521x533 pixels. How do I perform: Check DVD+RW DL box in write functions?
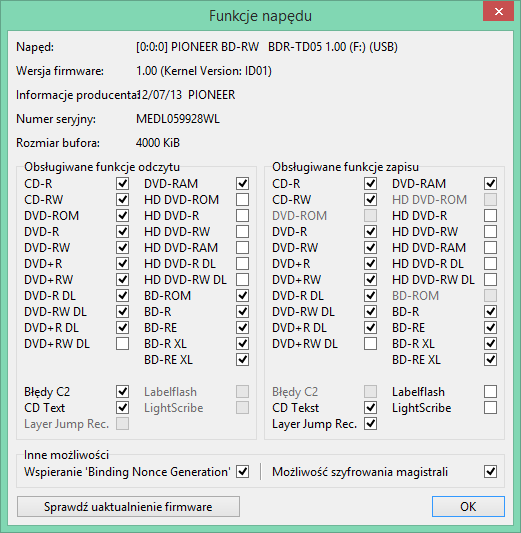coord(370,343)
